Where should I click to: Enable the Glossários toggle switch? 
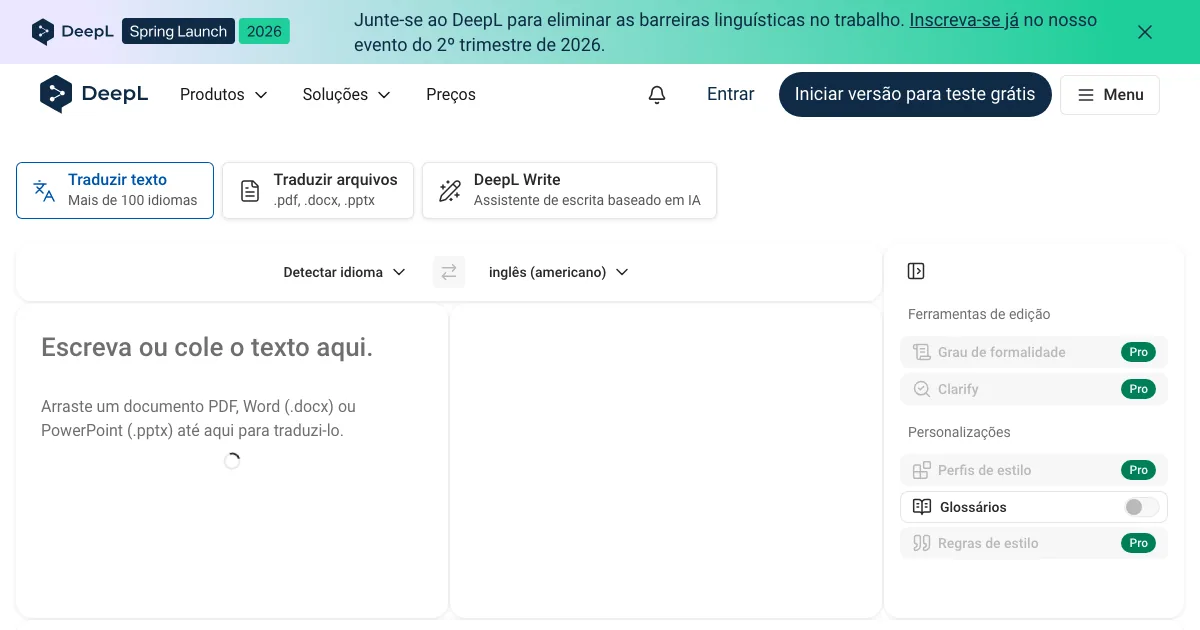pyautogui.click(x=1140, y=507)
